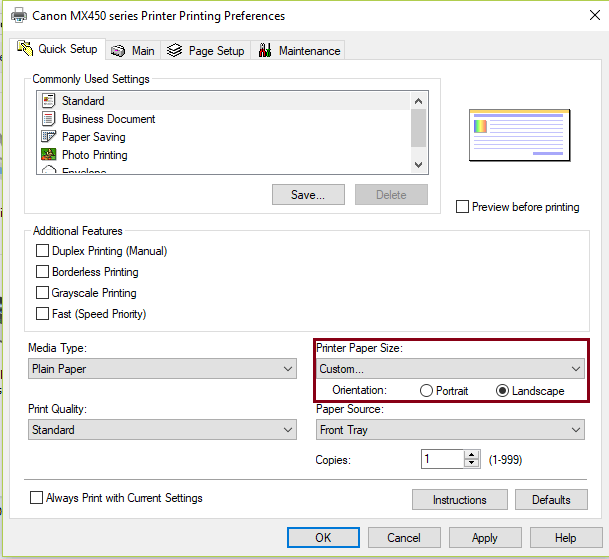Switch to the Page Setup tab
The image size is (609, 559).
pyautogui.click(x=205, y=51)
